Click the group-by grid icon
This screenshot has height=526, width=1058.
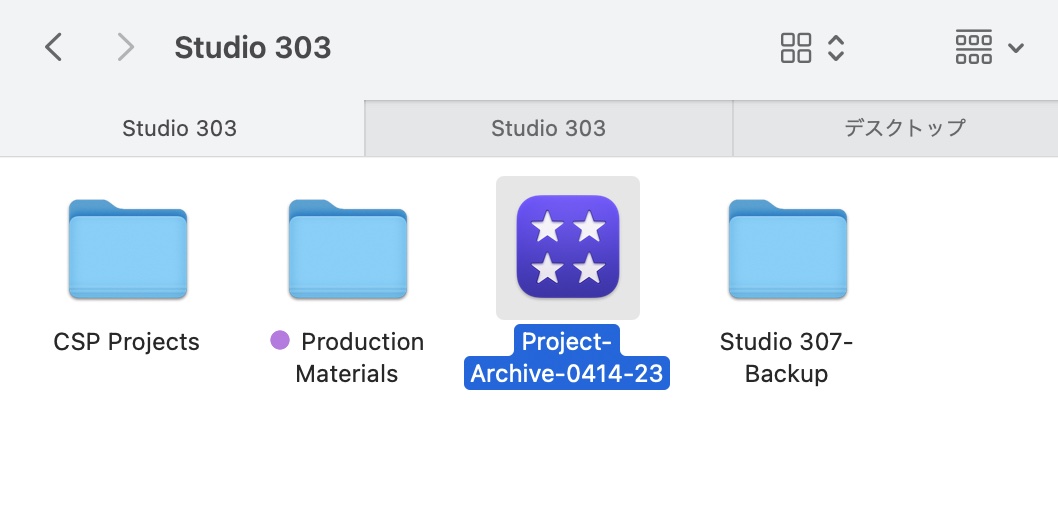[x=973, y=48]
